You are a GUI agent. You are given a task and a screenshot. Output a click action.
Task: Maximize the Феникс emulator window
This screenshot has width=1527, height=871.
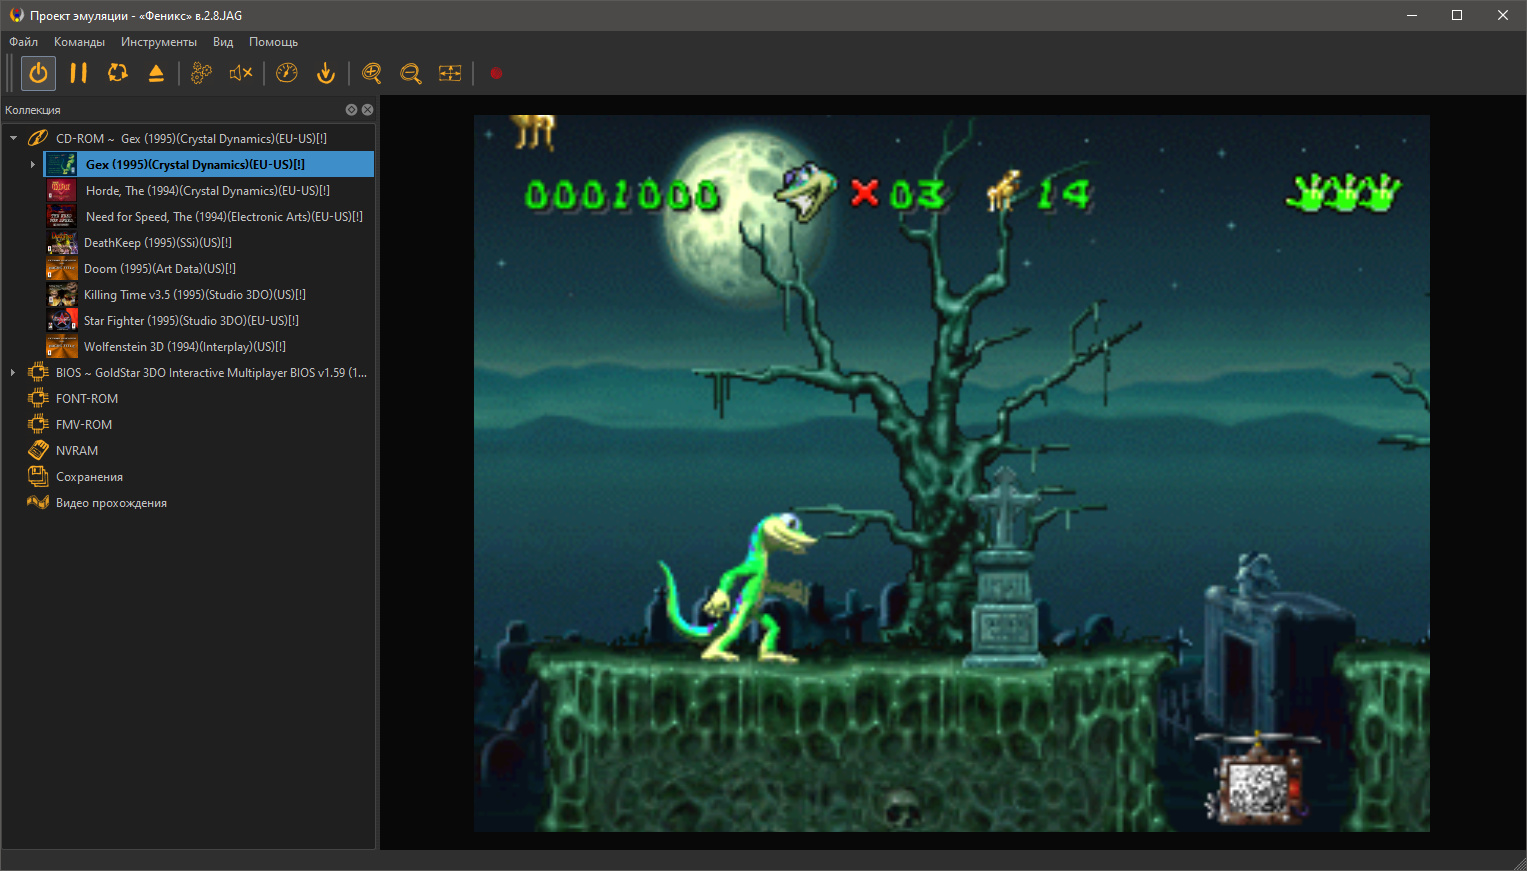pos(1457,15)
